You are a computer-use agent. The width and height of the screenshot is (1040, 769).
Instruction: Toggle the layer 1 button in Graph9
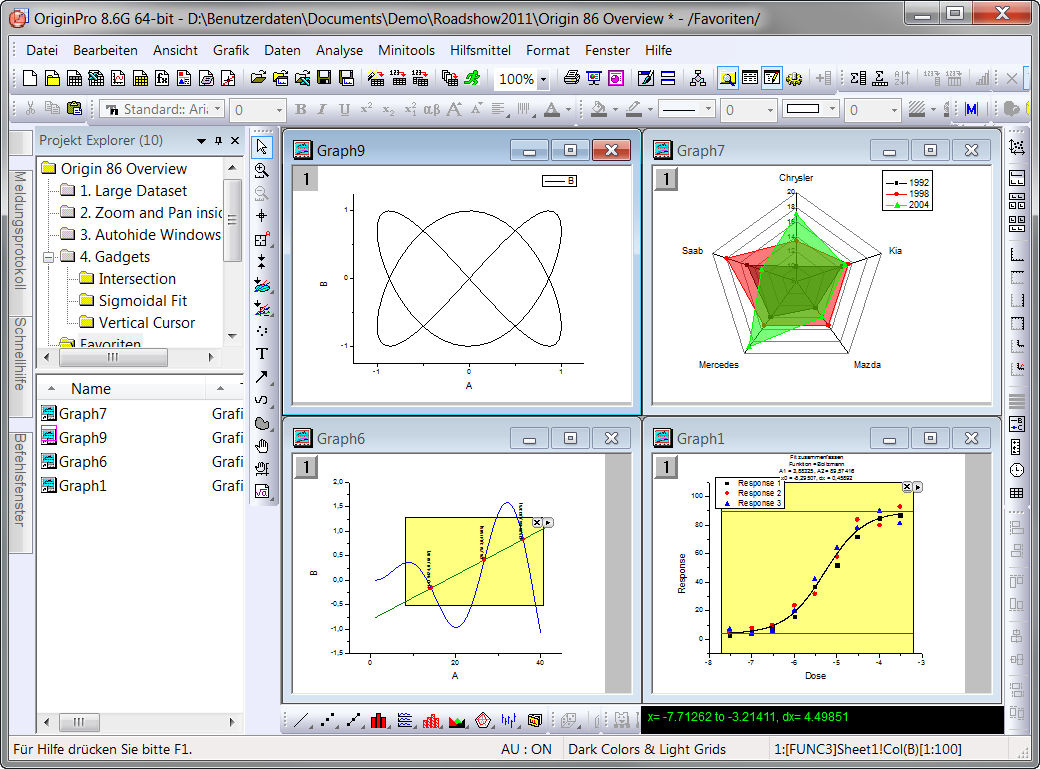tap(304, 179)
